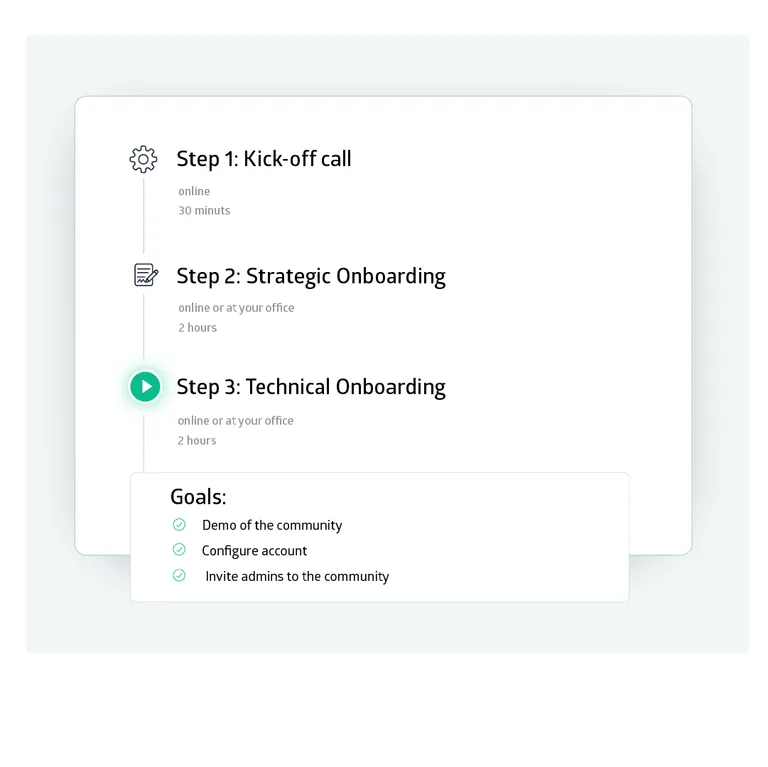
Task: Click the online label under Step 1
Action: pyautogui.click(x=194, y=191)
